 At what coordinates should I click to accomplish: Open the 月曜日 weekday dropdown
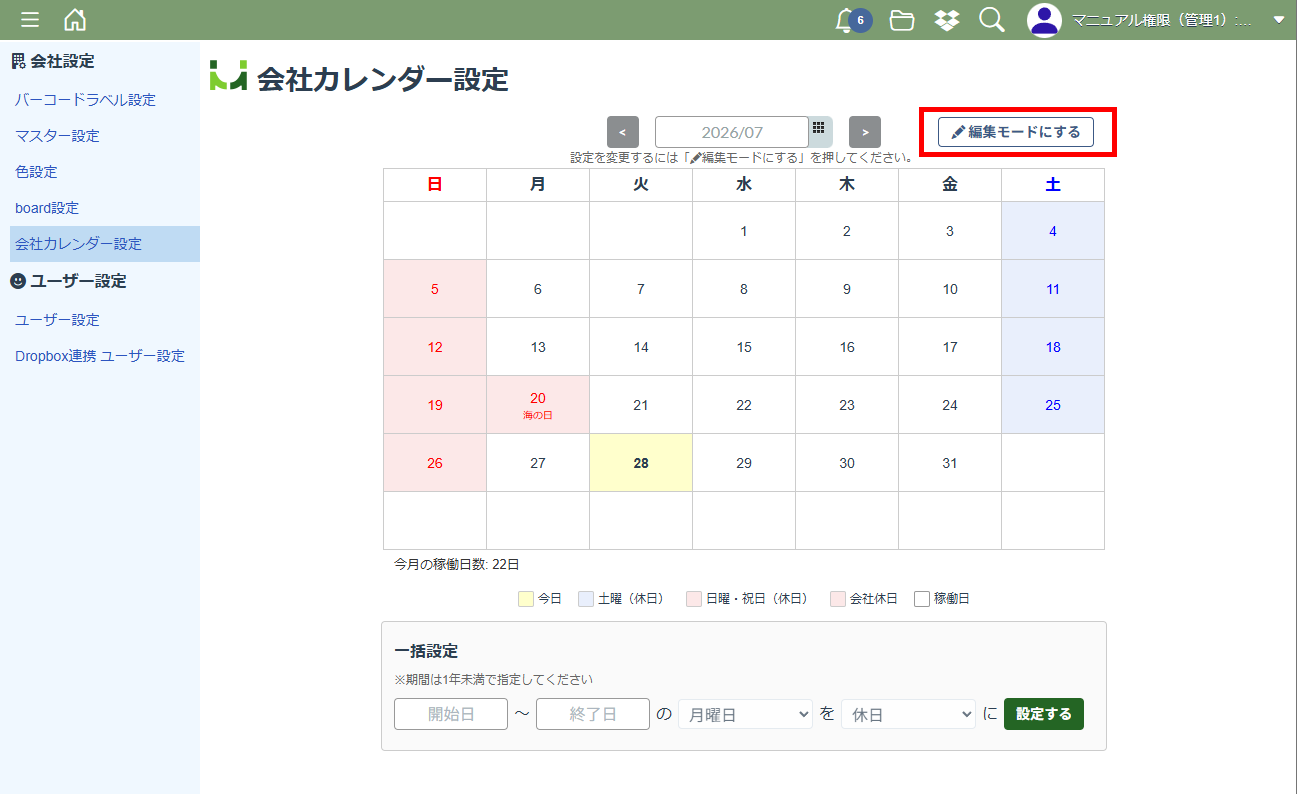(745, 714)
